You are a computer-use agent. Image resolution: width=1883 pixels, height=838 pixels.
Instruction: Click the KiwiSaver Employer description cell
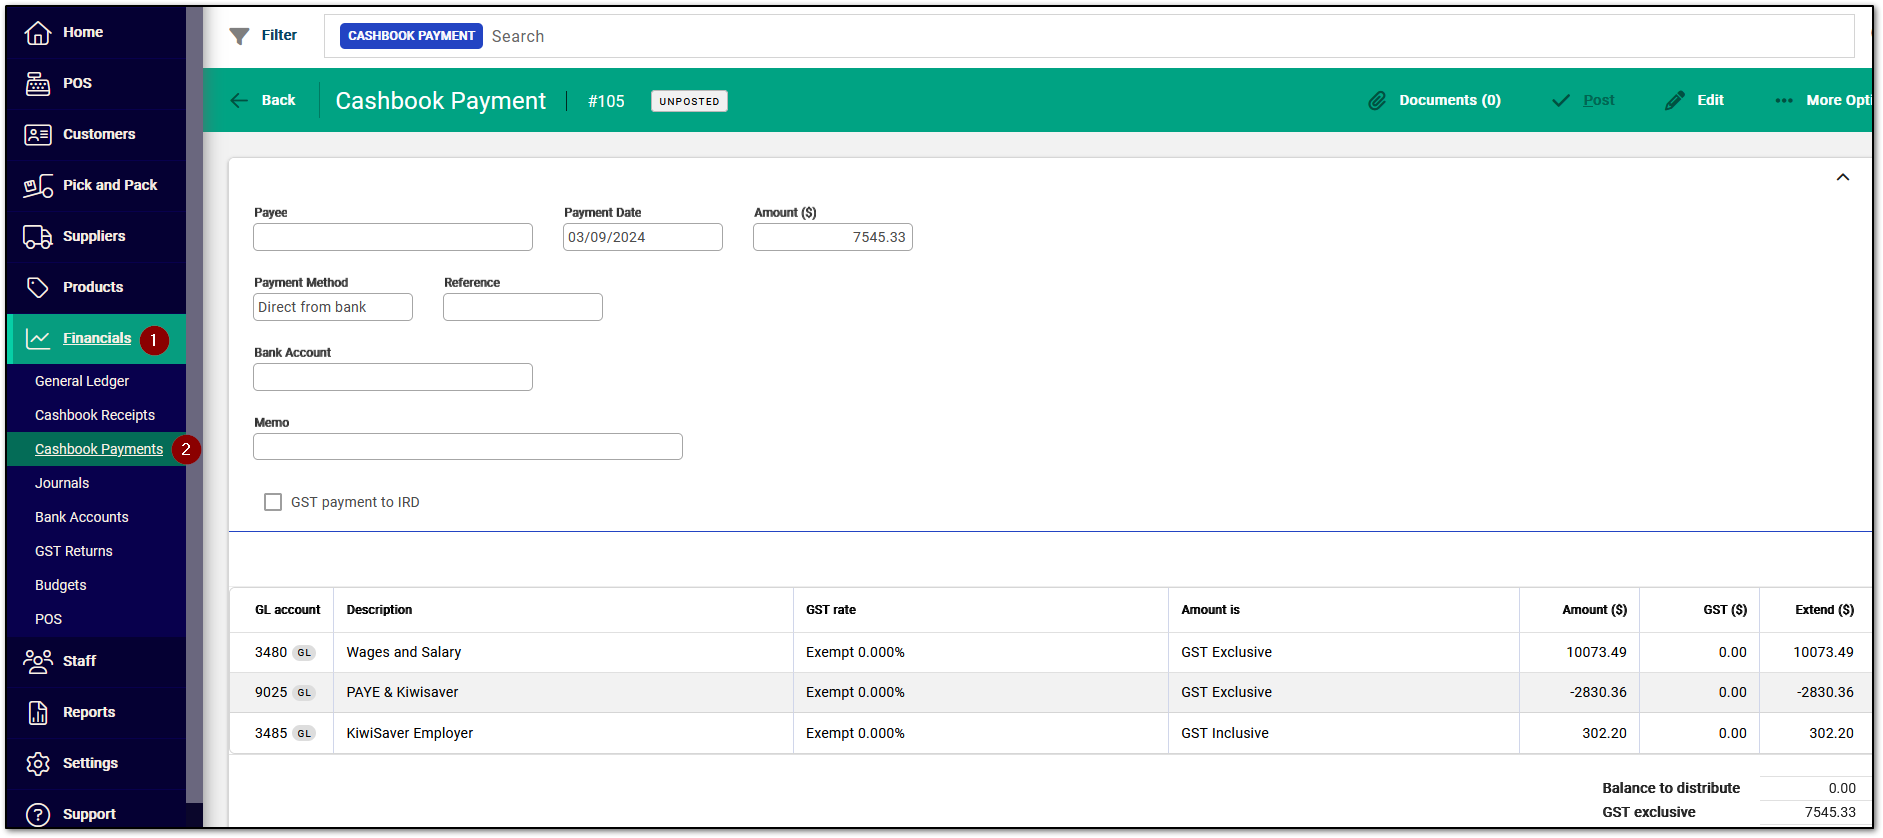point(563,733)
